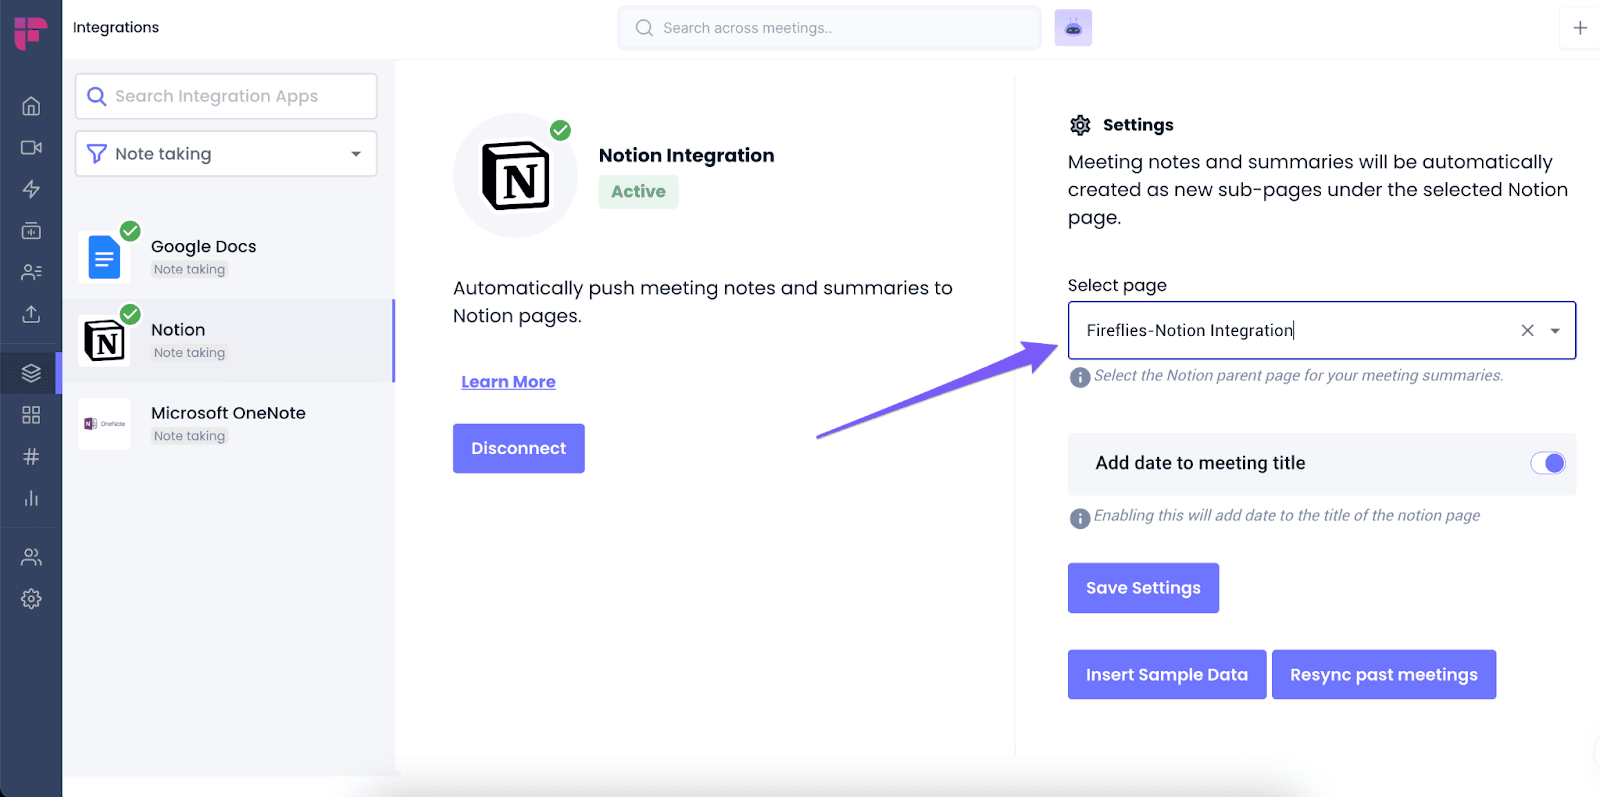Image resolution: width=1600 pixels, height=797 pixels.
Task: Click the Integrations page title
Action: pos(116,27)
